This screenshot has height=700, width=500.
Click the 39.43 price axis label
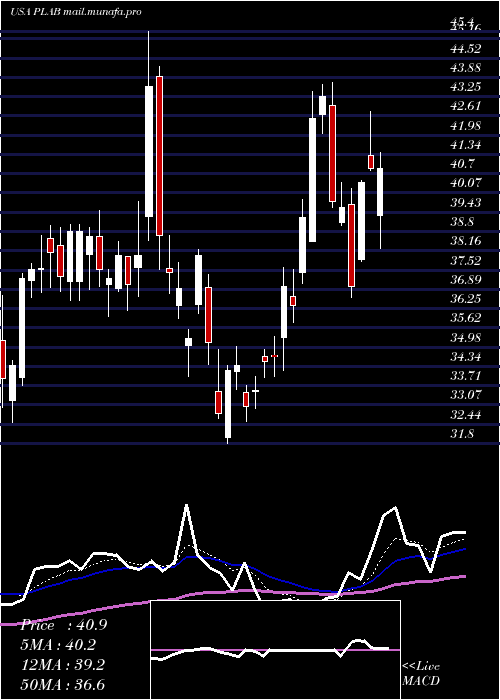[x=466, y=203]
